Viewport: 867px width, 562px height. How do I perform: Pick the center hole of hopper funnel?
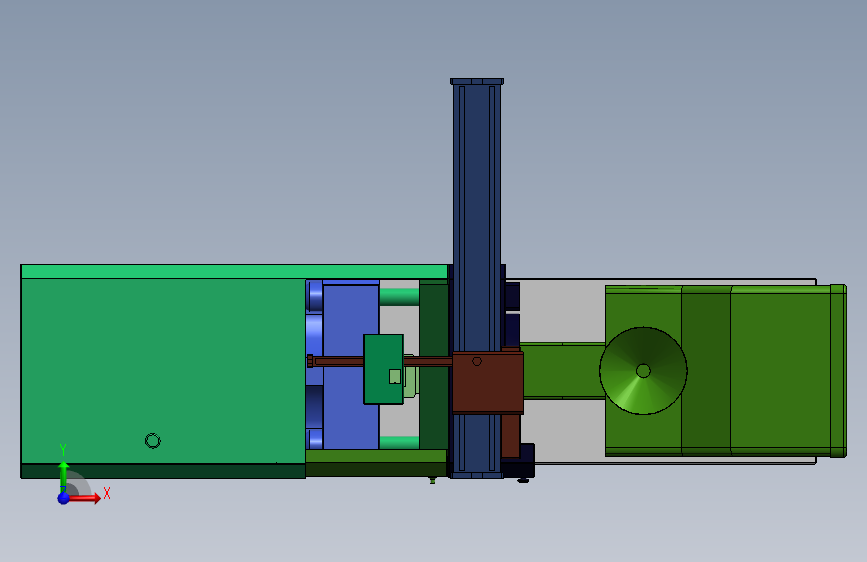pyautogui.click(x=643, y=371)
